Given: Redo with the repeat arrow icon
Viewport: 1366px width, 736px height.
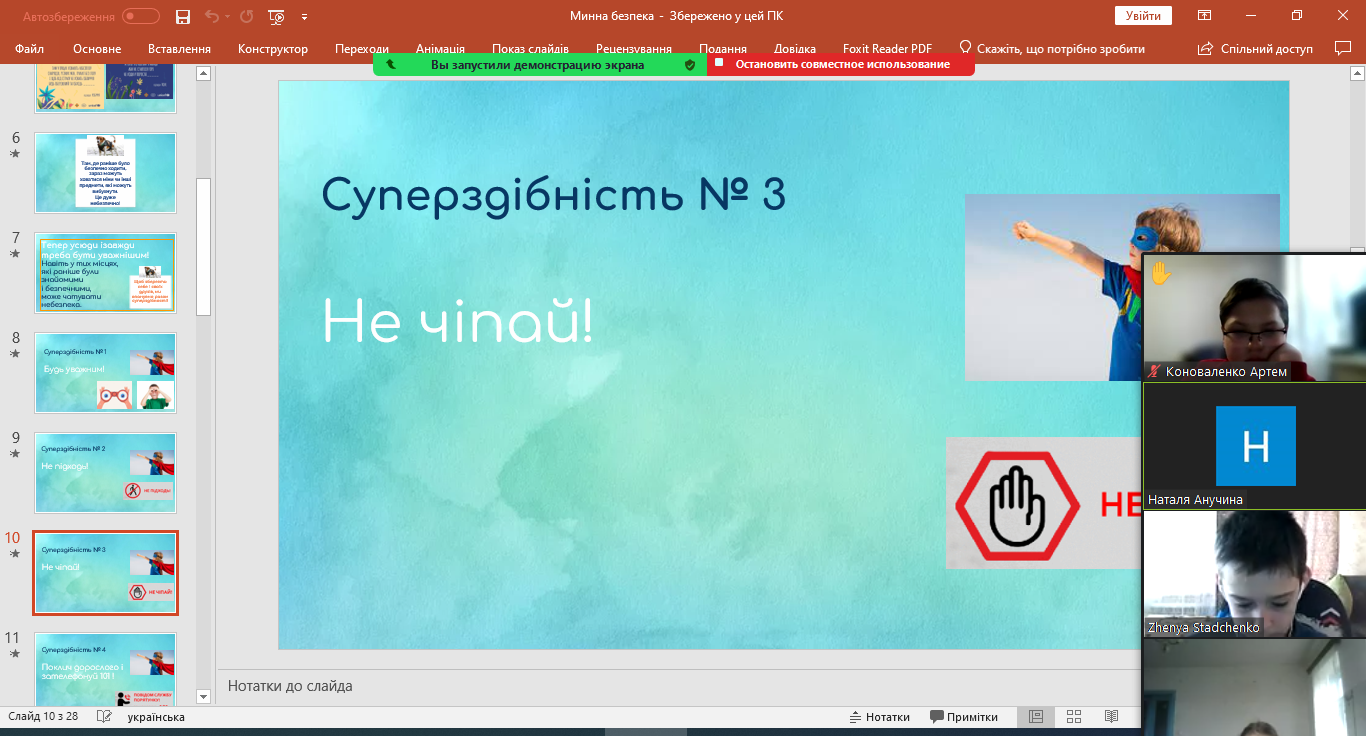Looking at the screenshot, I should 246,16.
